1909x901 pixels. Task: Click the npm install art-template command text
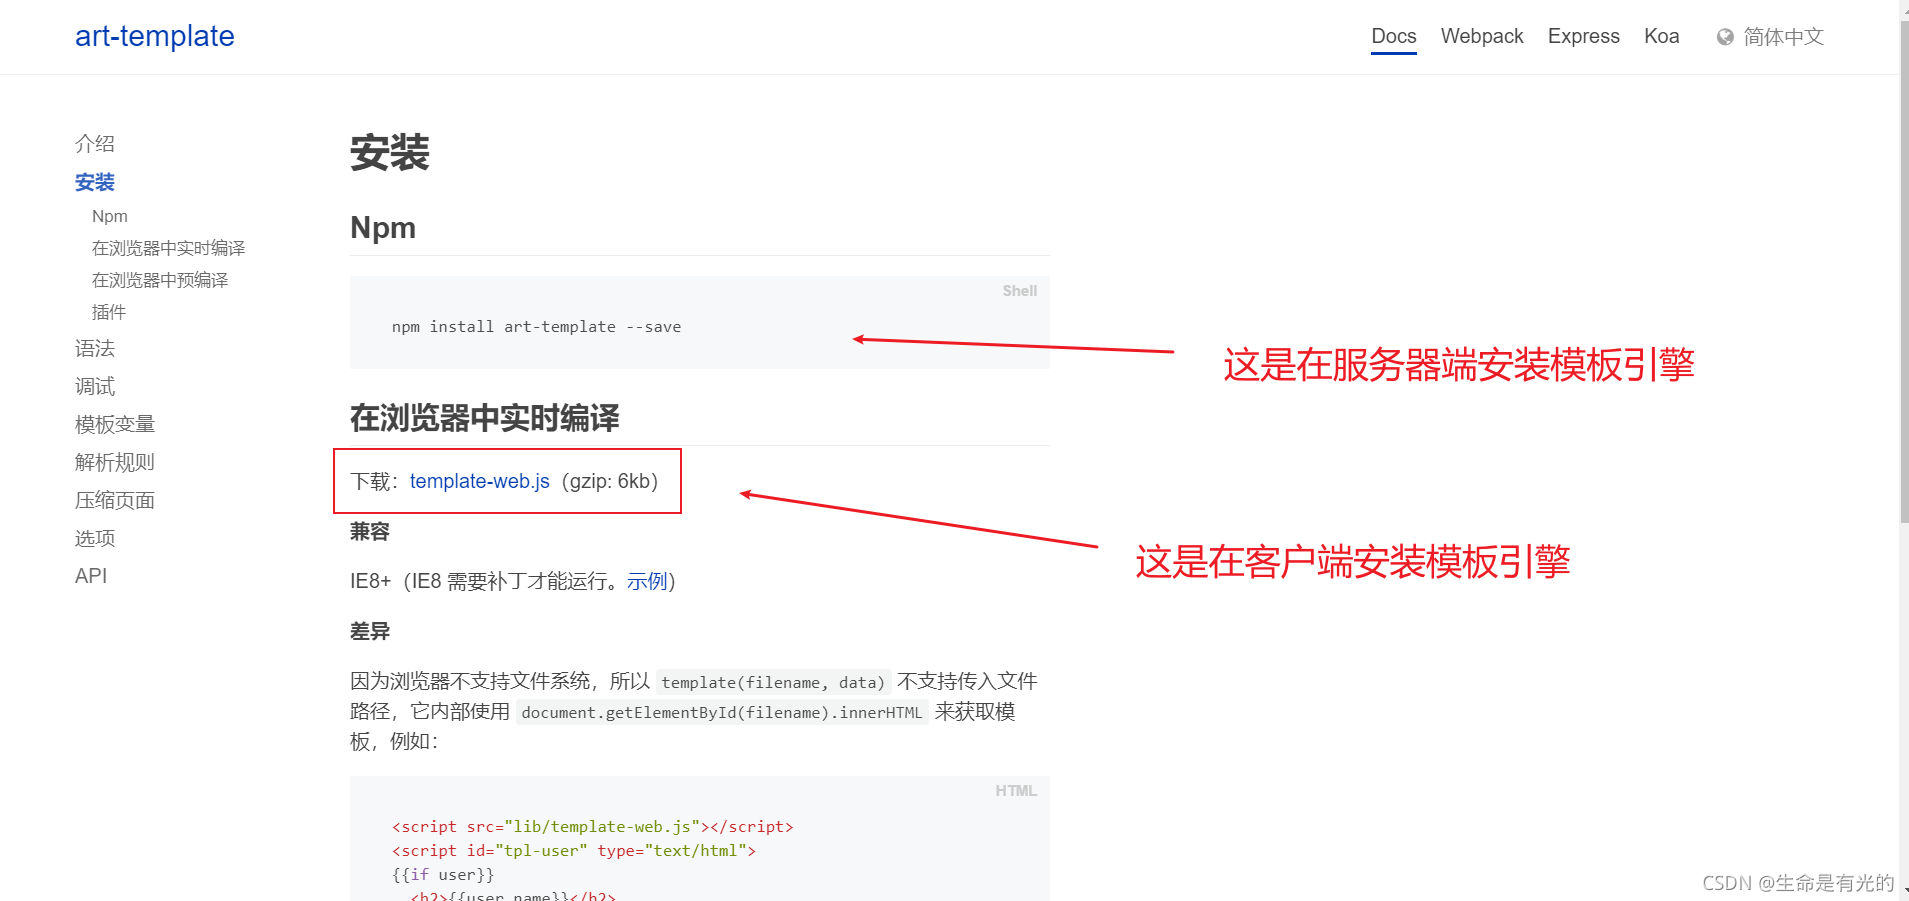pos(536,327)
